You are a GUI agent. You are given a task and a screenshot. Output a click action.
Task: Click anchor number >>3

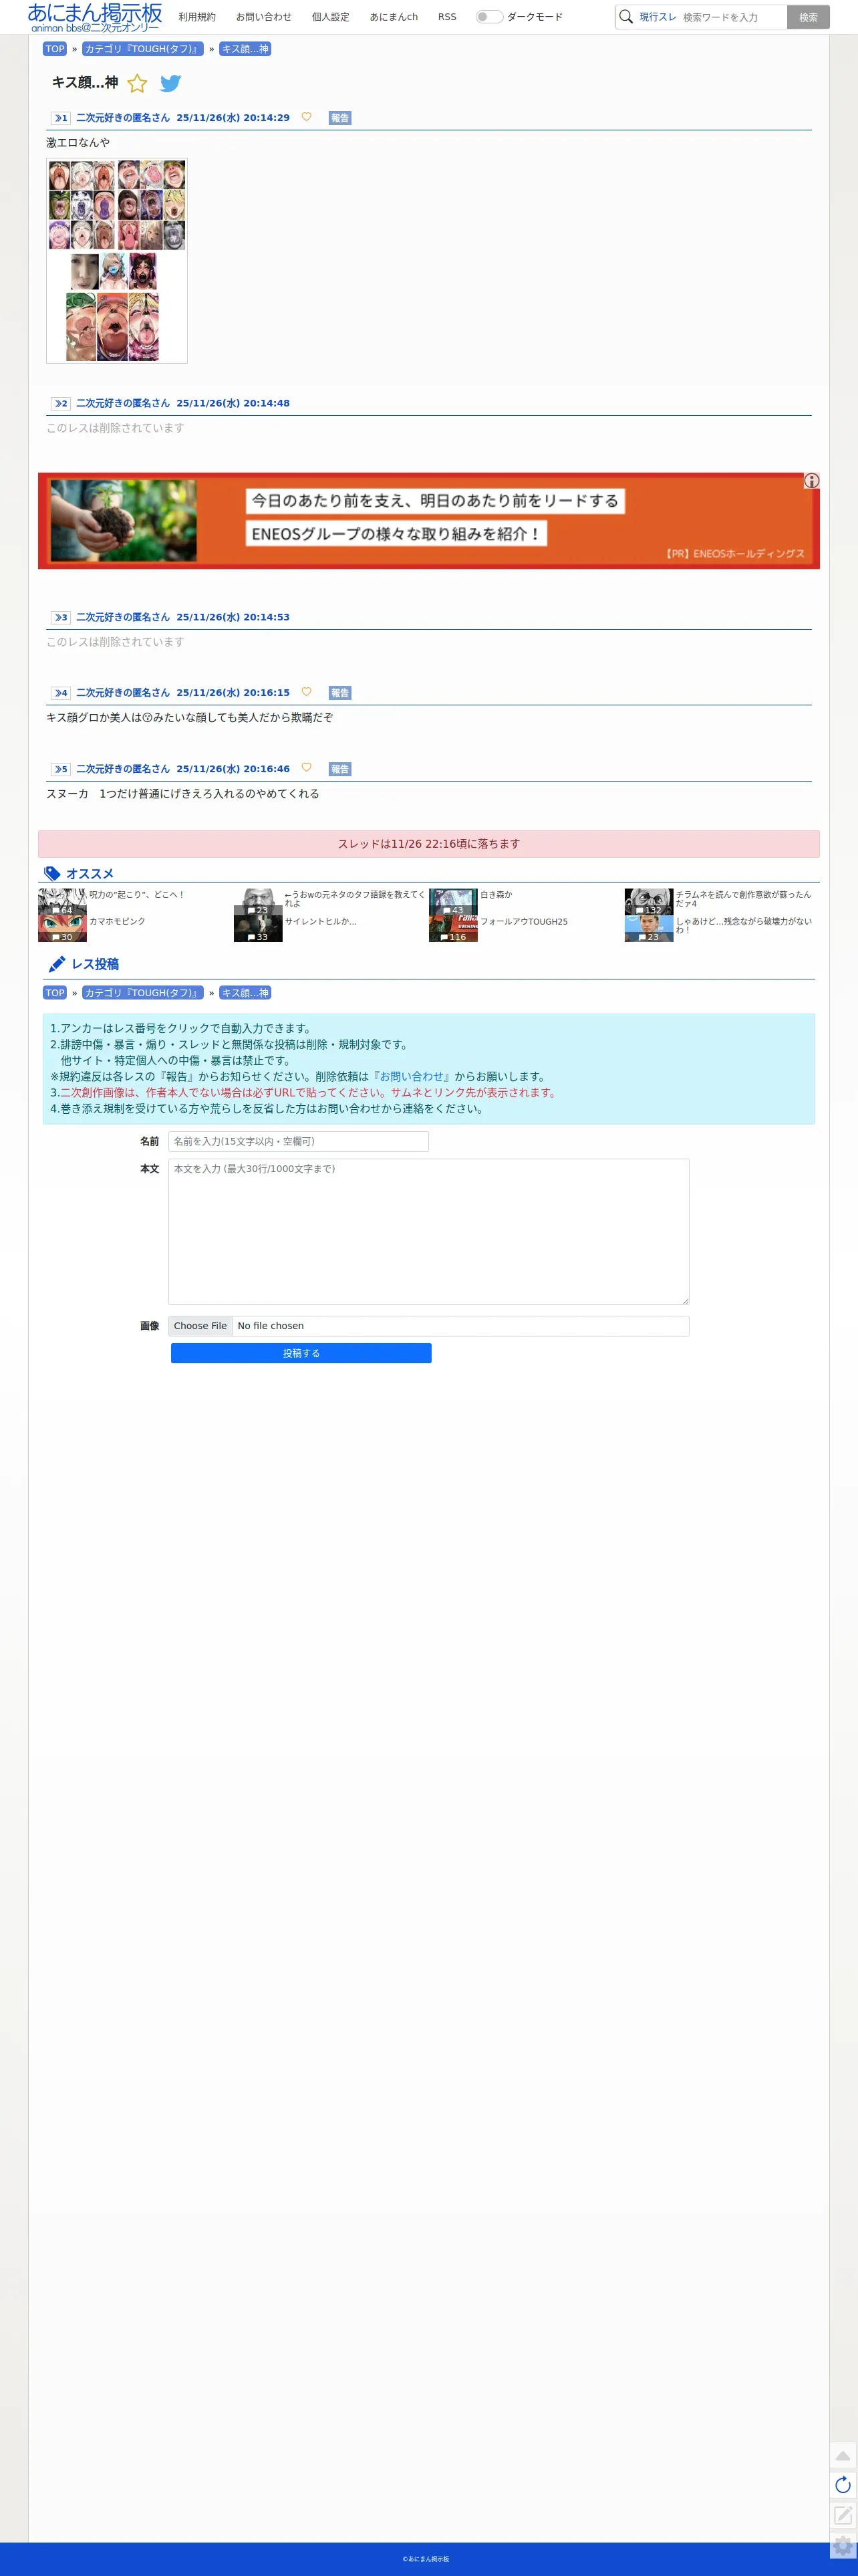click(x=61, y=618)
